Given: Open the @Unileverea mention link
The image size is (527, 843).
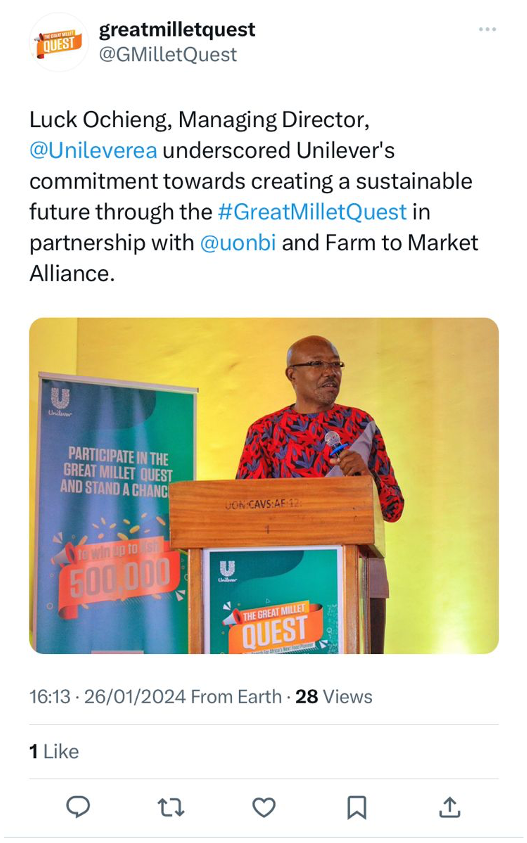Looking at the screenshot, I should click(93, 150).
